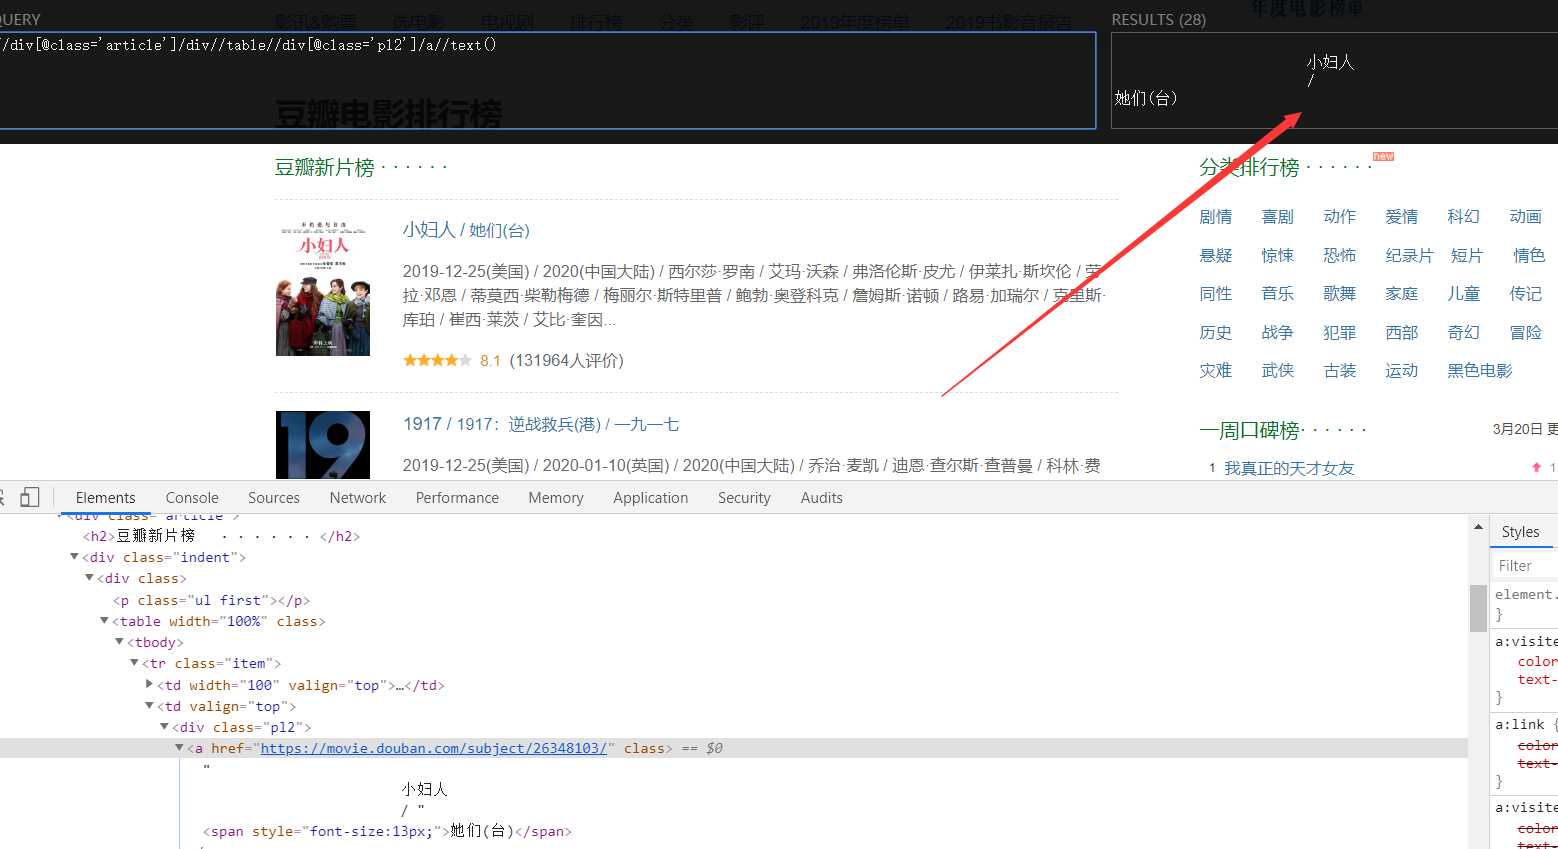Open the 同性 category ranking
The height and width of the screenshot is (849, 1558).
coord(1216,294)
